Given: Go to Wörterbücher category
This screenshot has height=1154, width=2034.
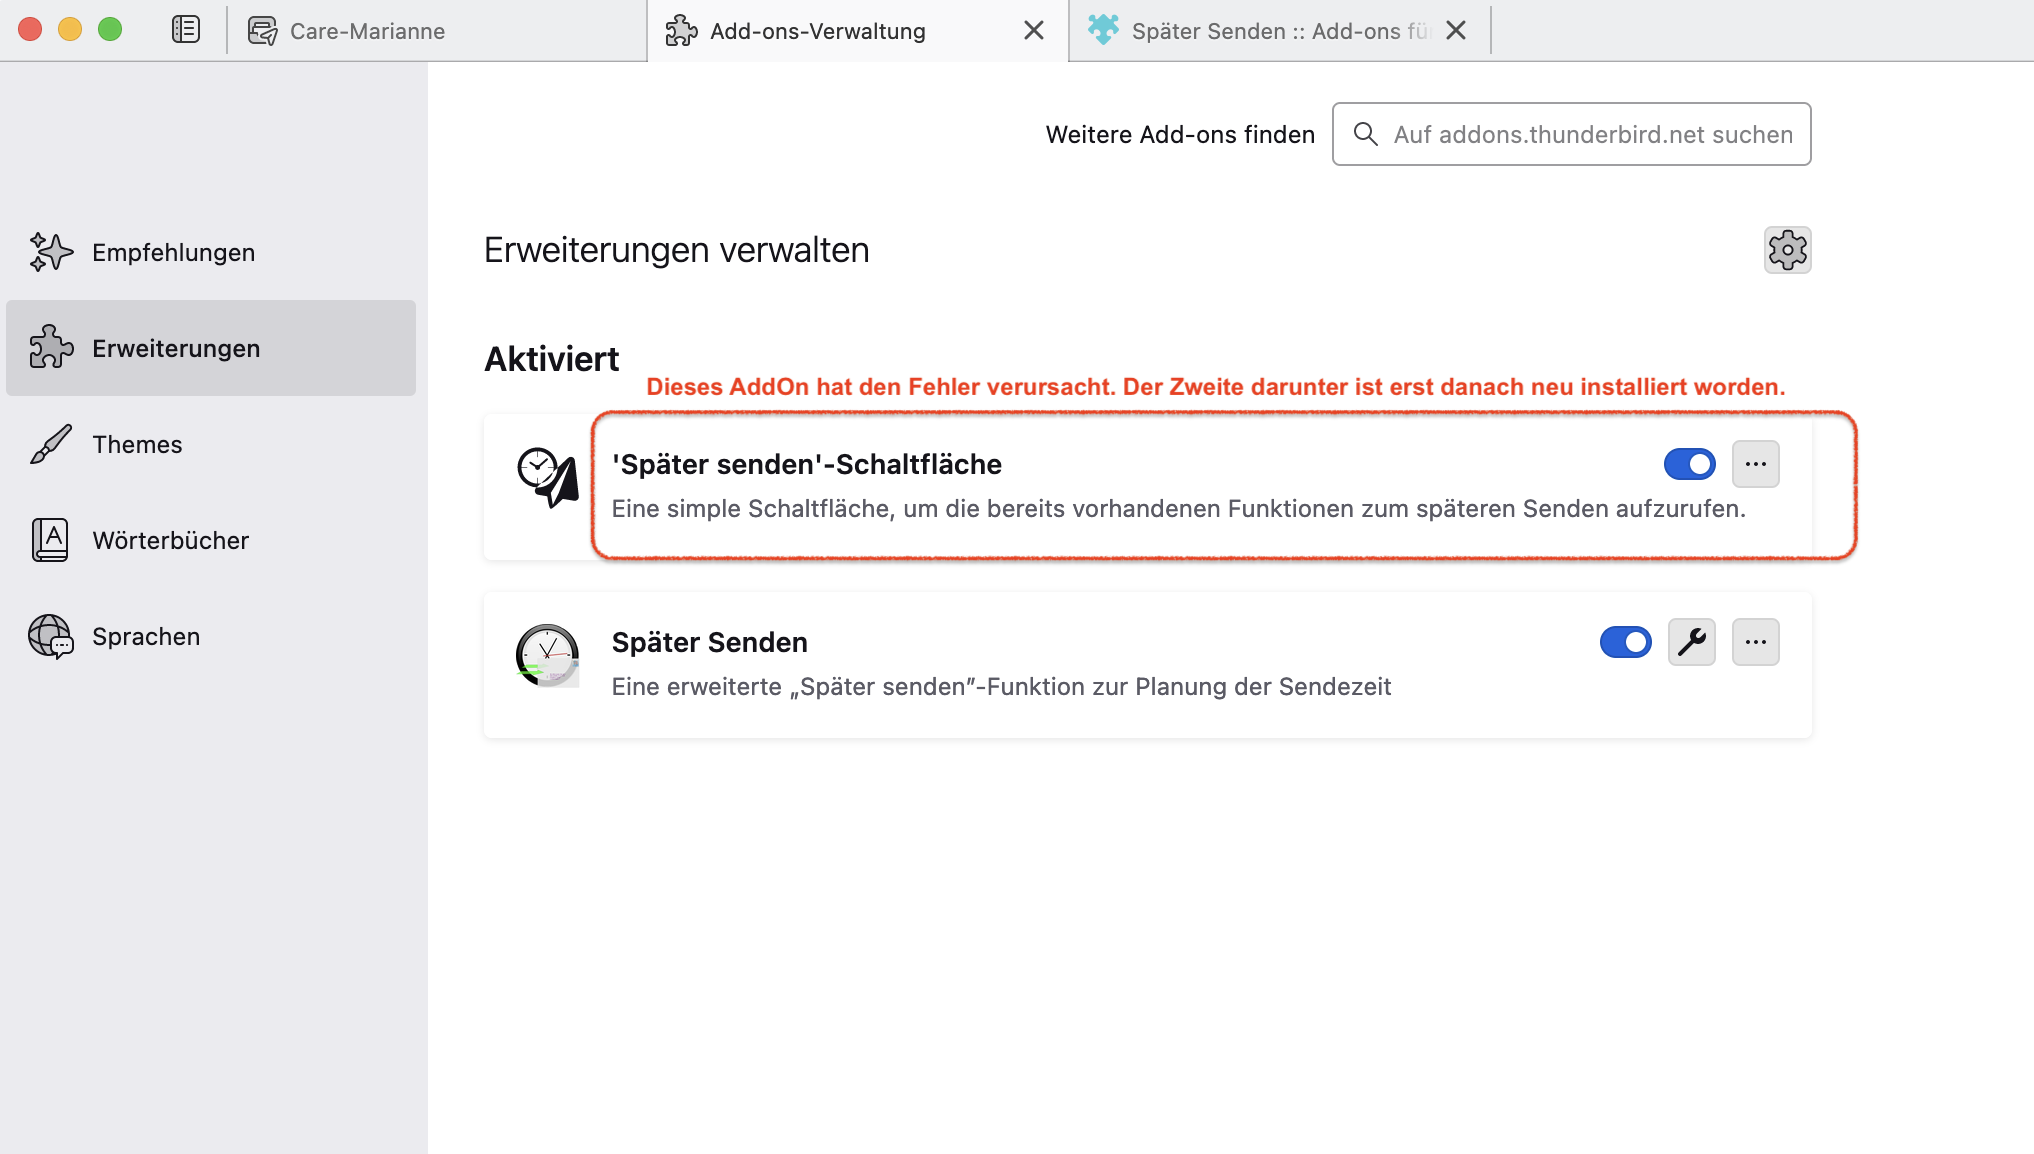Looking at the screenshot, I should 170,540.
